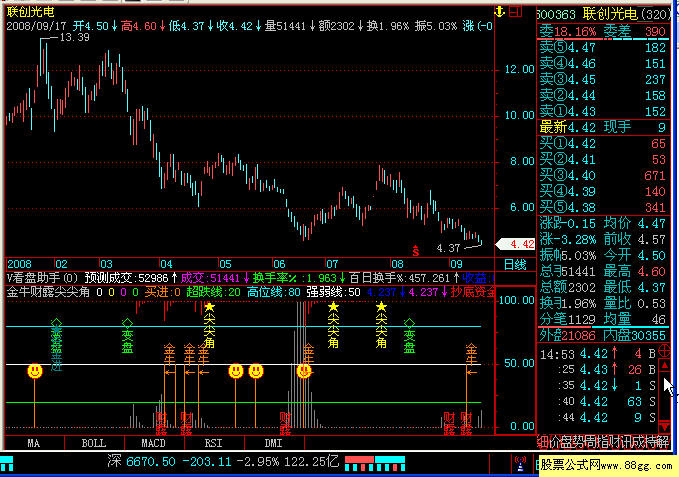Viewport: 679px width, 477px height.
Task: Click the 尖尖角 star marker nearest the 08 label
Action: pyautogui.click(x=381, y=326)
